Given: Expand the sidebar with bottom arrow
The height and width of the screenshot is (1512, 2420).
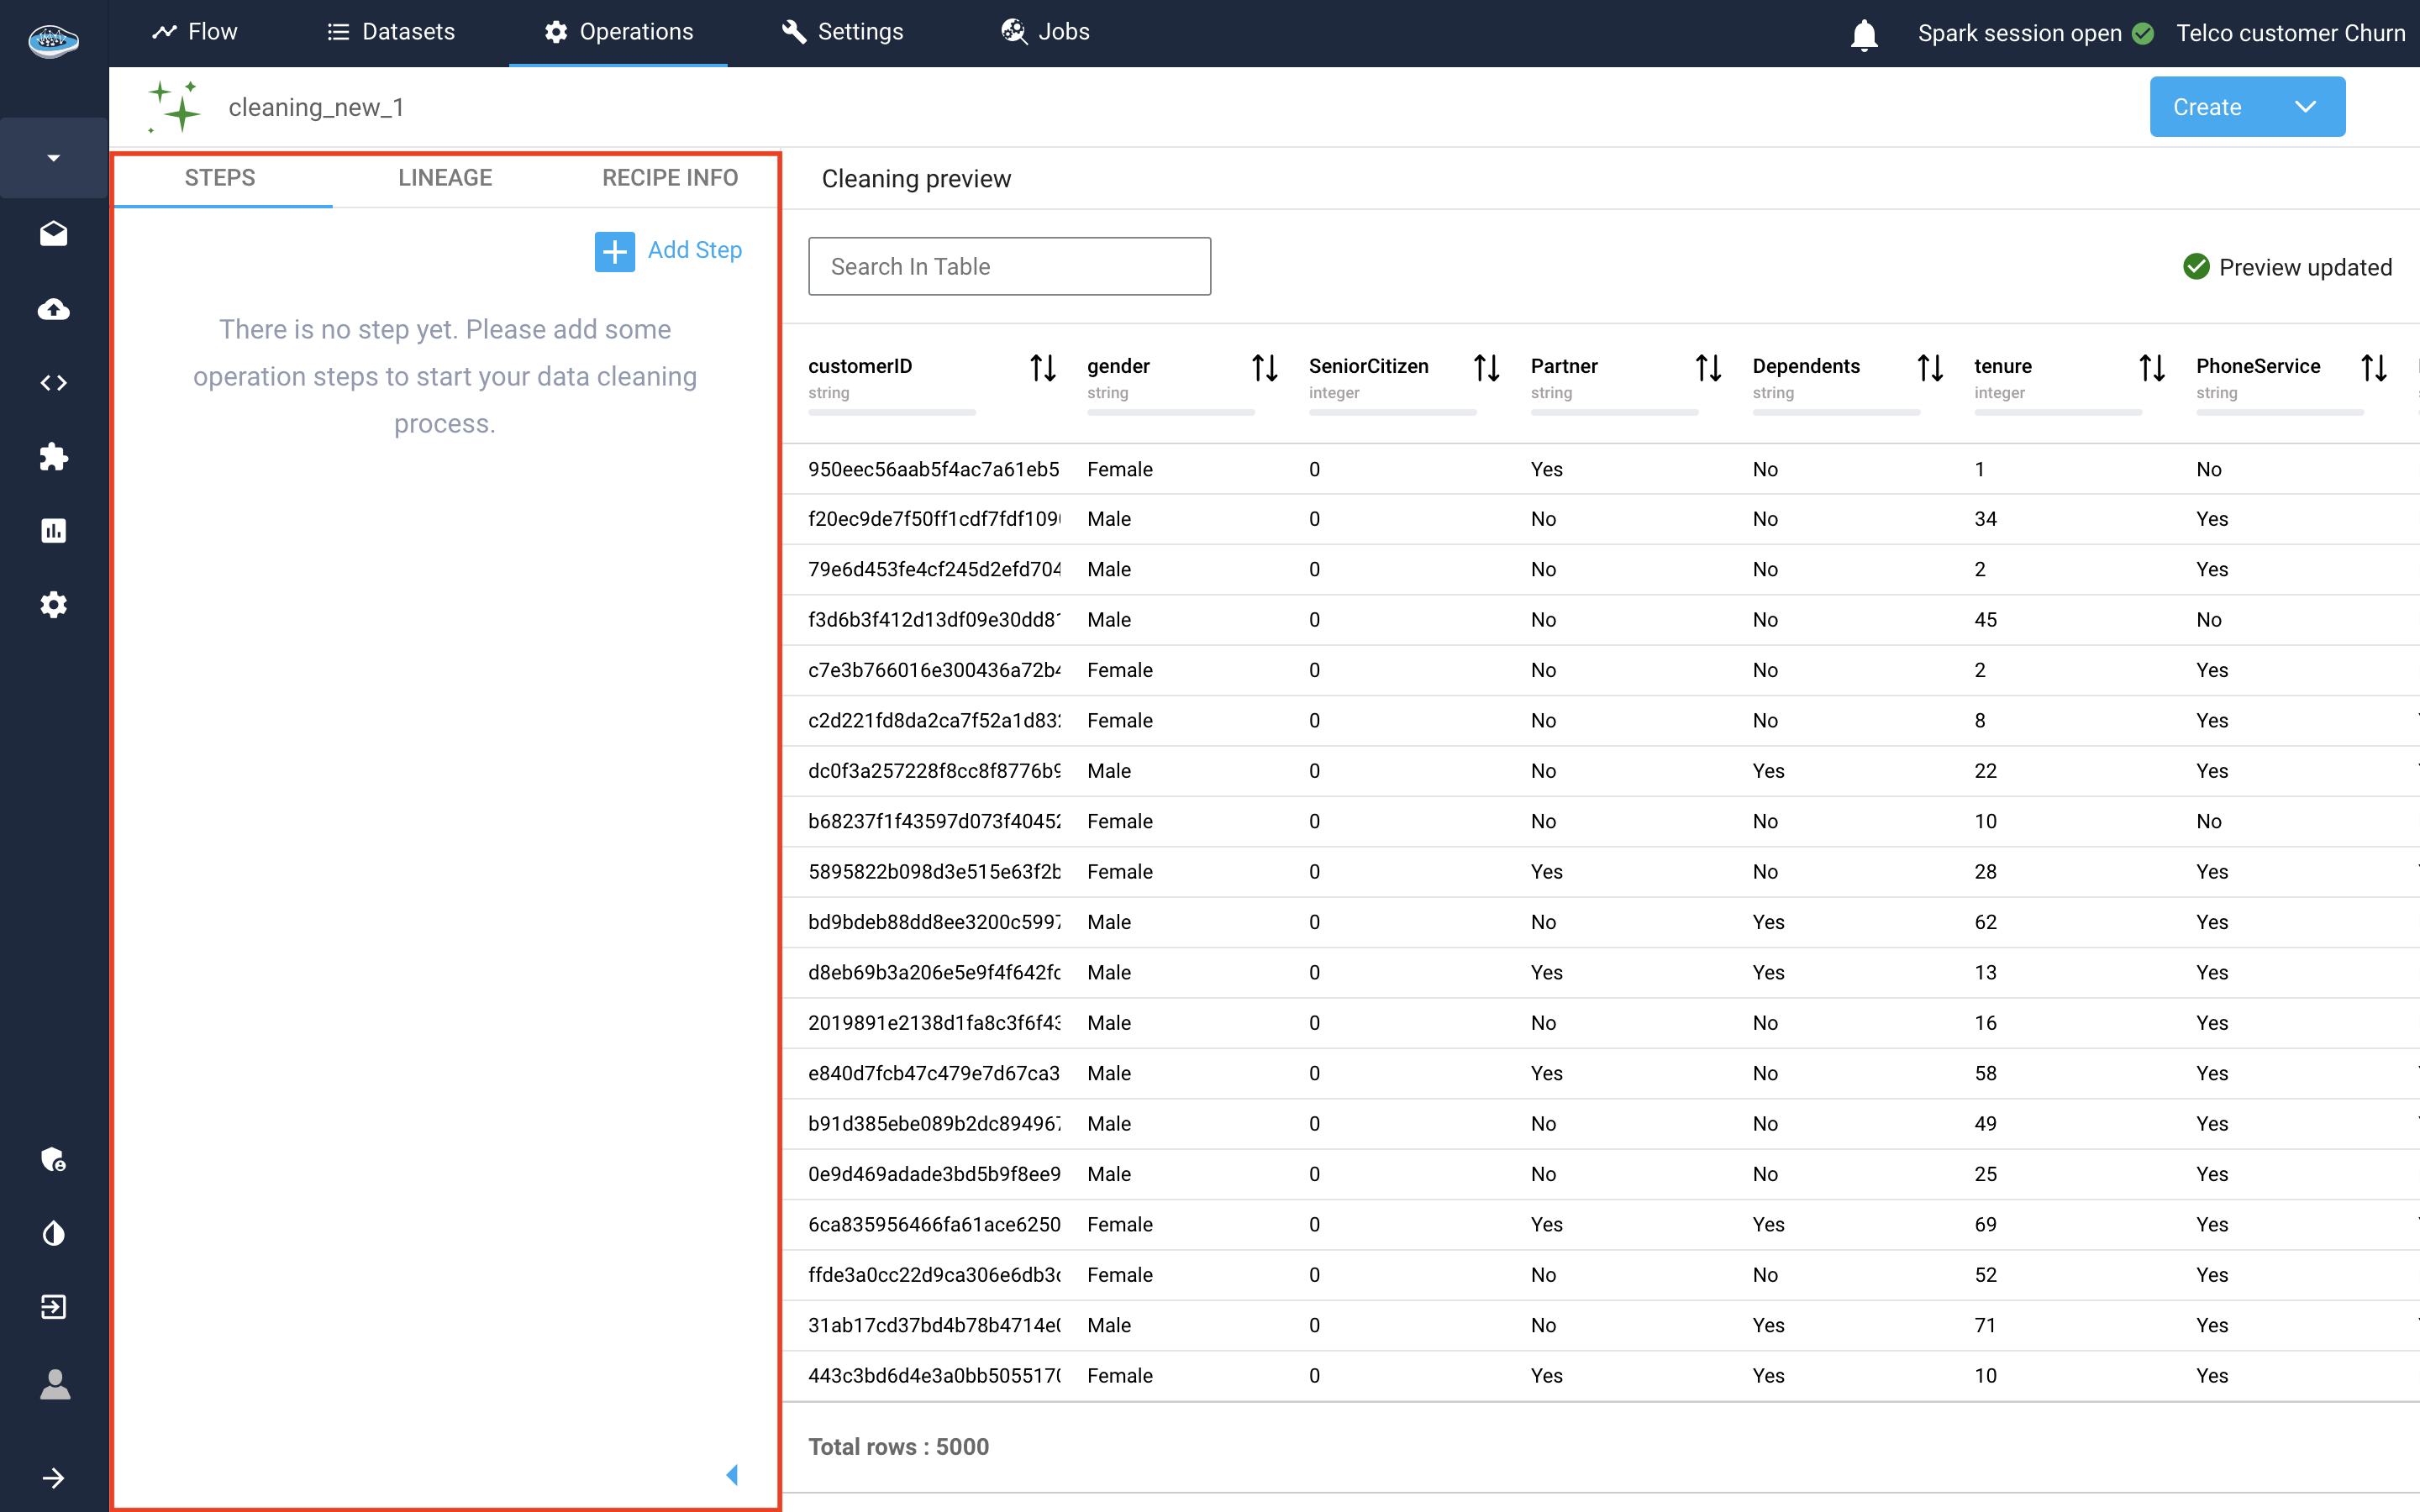Looking at the screenshot, I should tap(53, 1478).
